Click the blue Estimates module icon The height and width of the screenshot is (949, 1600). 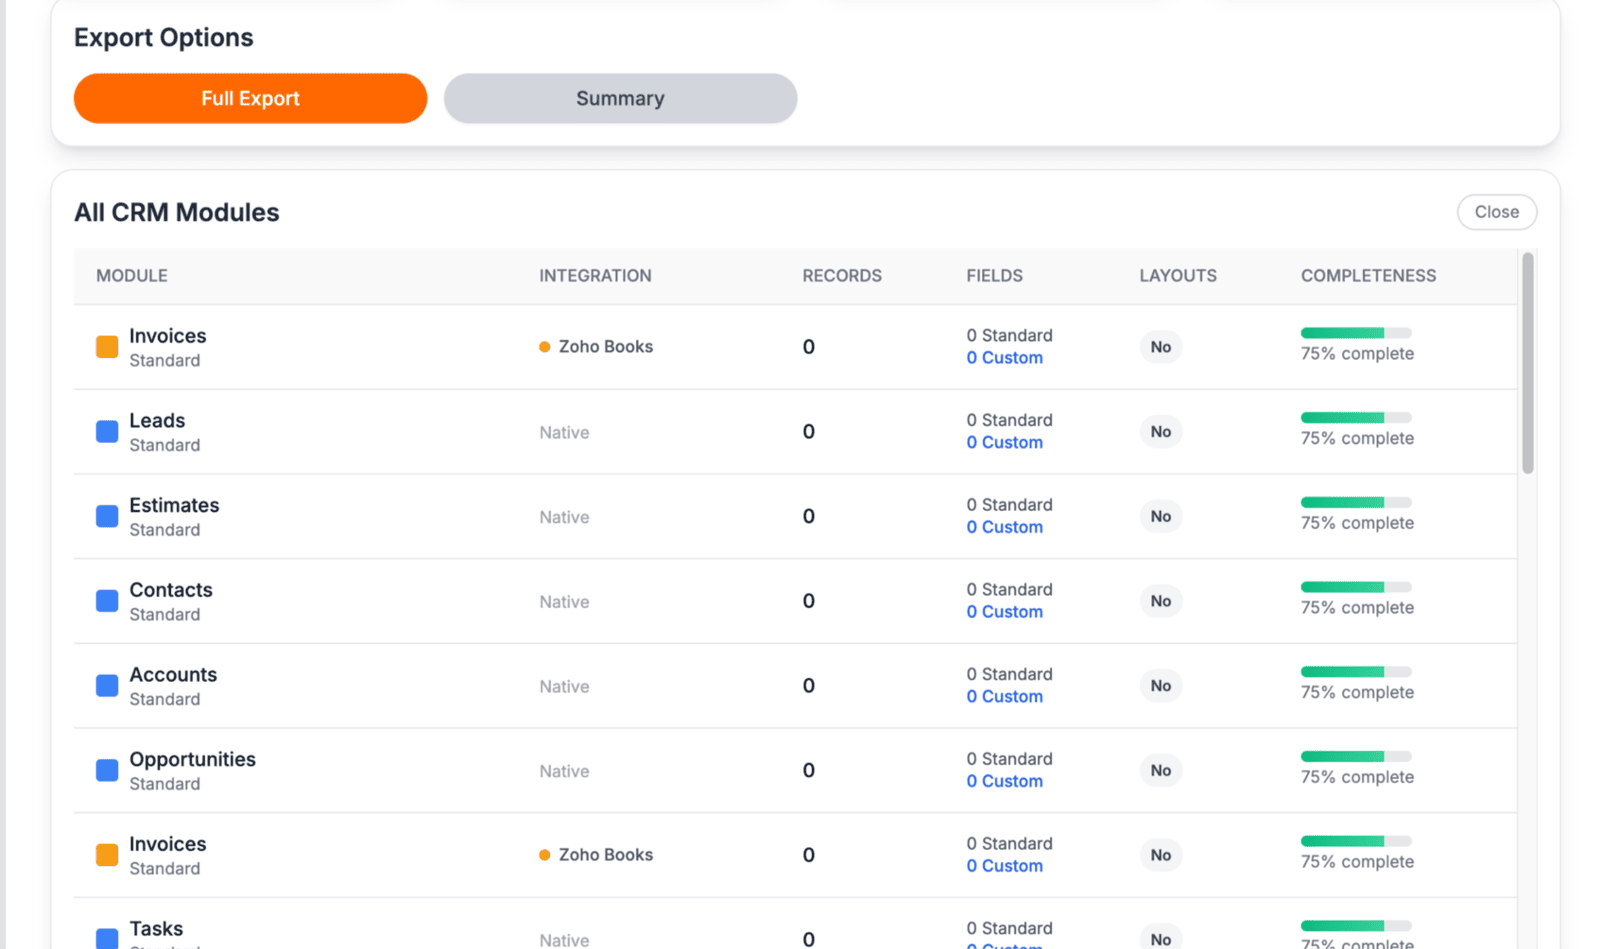(107, 516)
